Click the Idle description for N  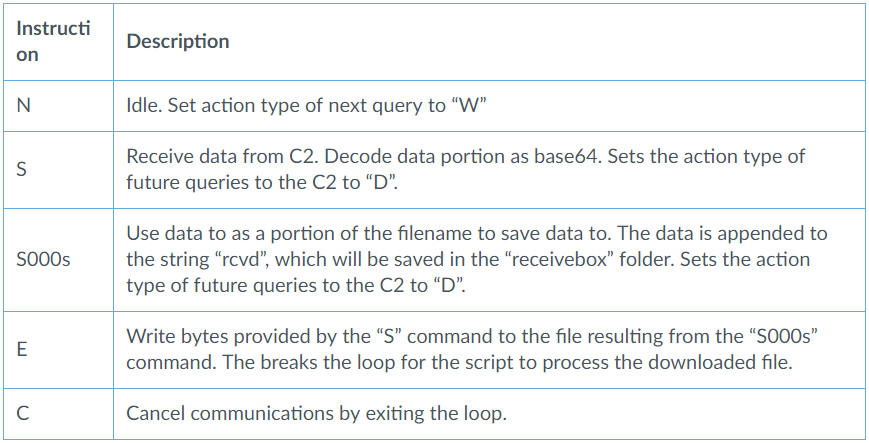[306, 105]
